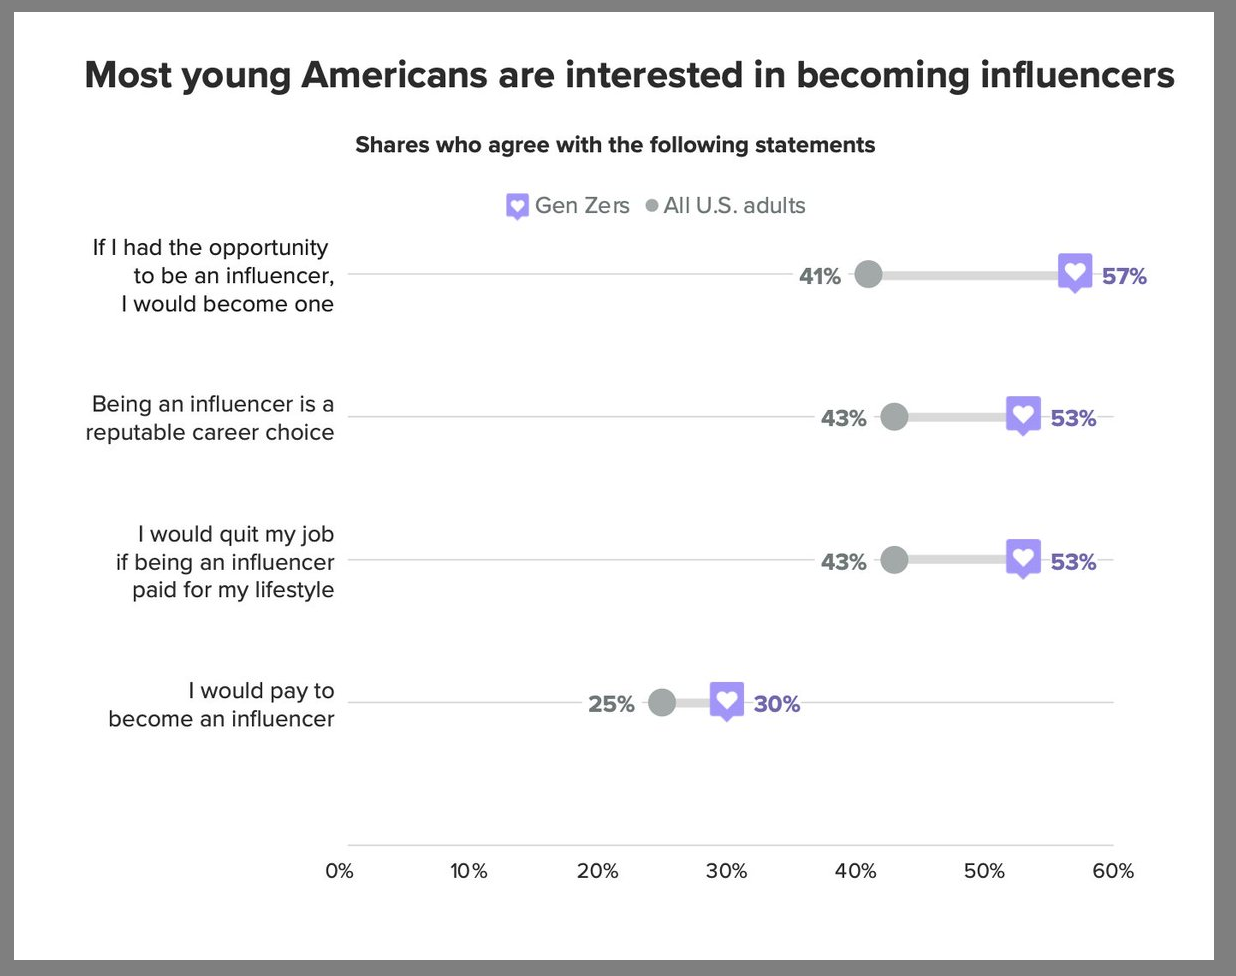Viewport: 1236px width, 976px height.
Task: Select the gray dot marker at 41%
Action: click(x=868, y=274)
